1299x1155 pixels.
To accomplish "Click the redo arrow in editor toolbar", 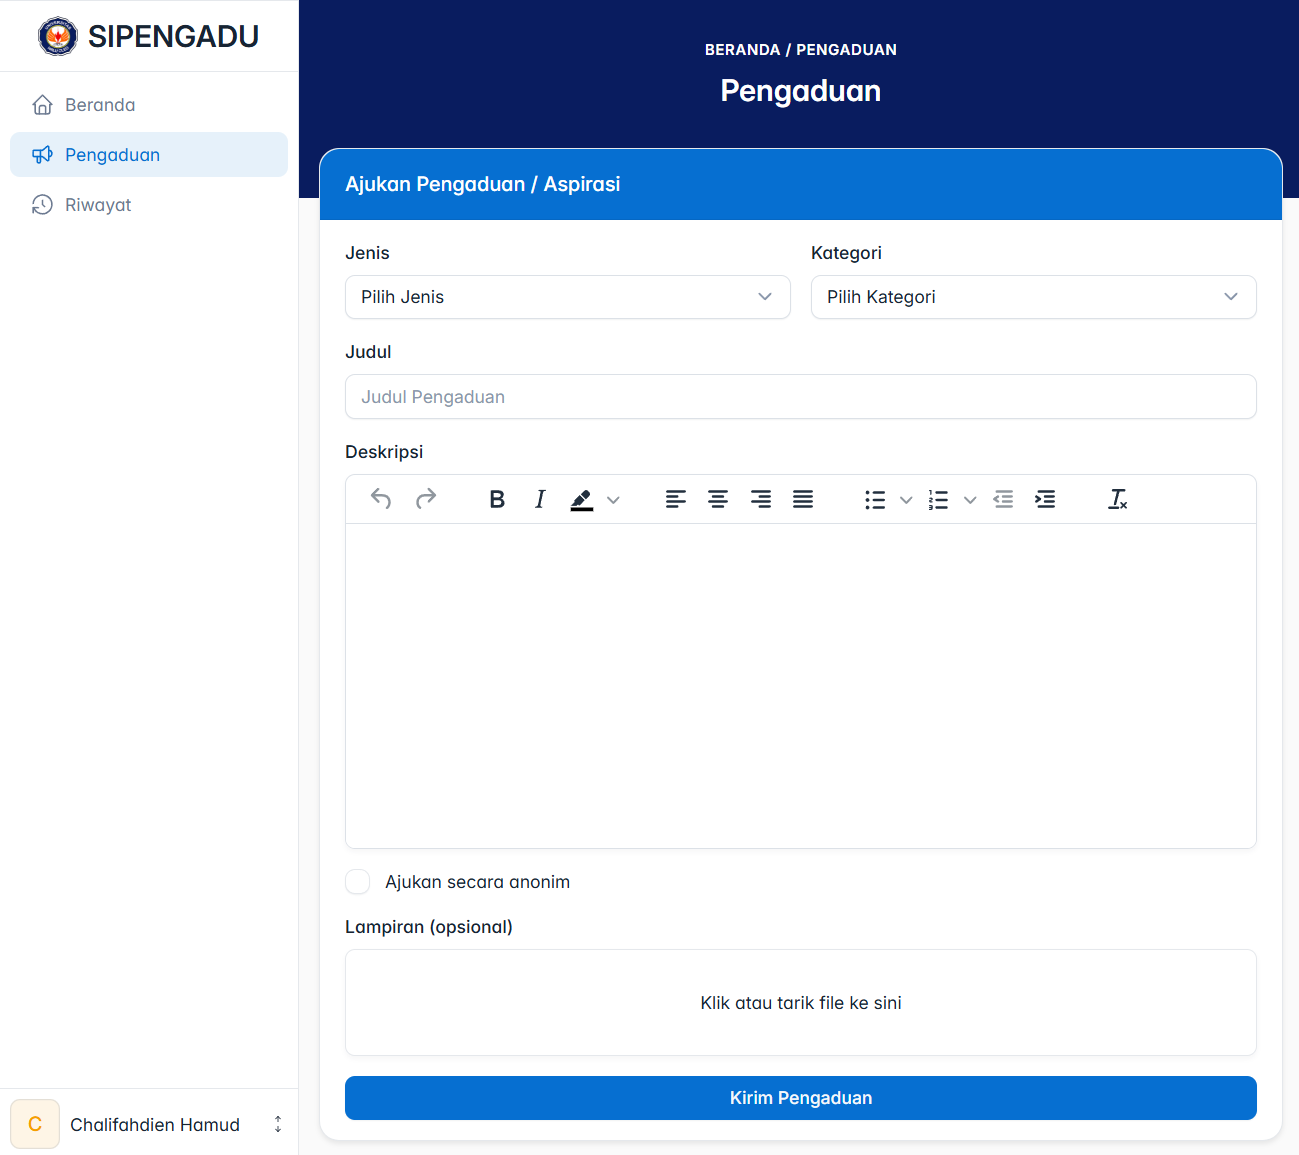I will point(426,499).
